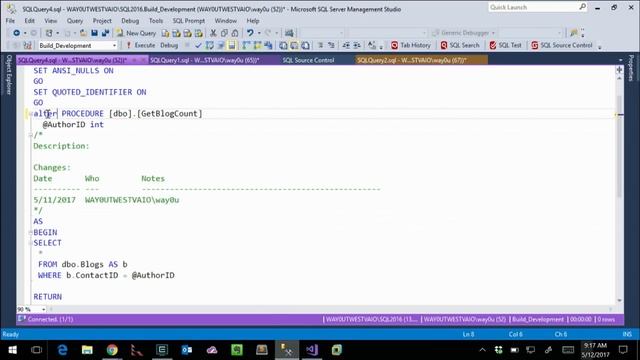Screen dimensions: 640x360
Task: Open Outlook from taskbar
Action: coord(187,350)
